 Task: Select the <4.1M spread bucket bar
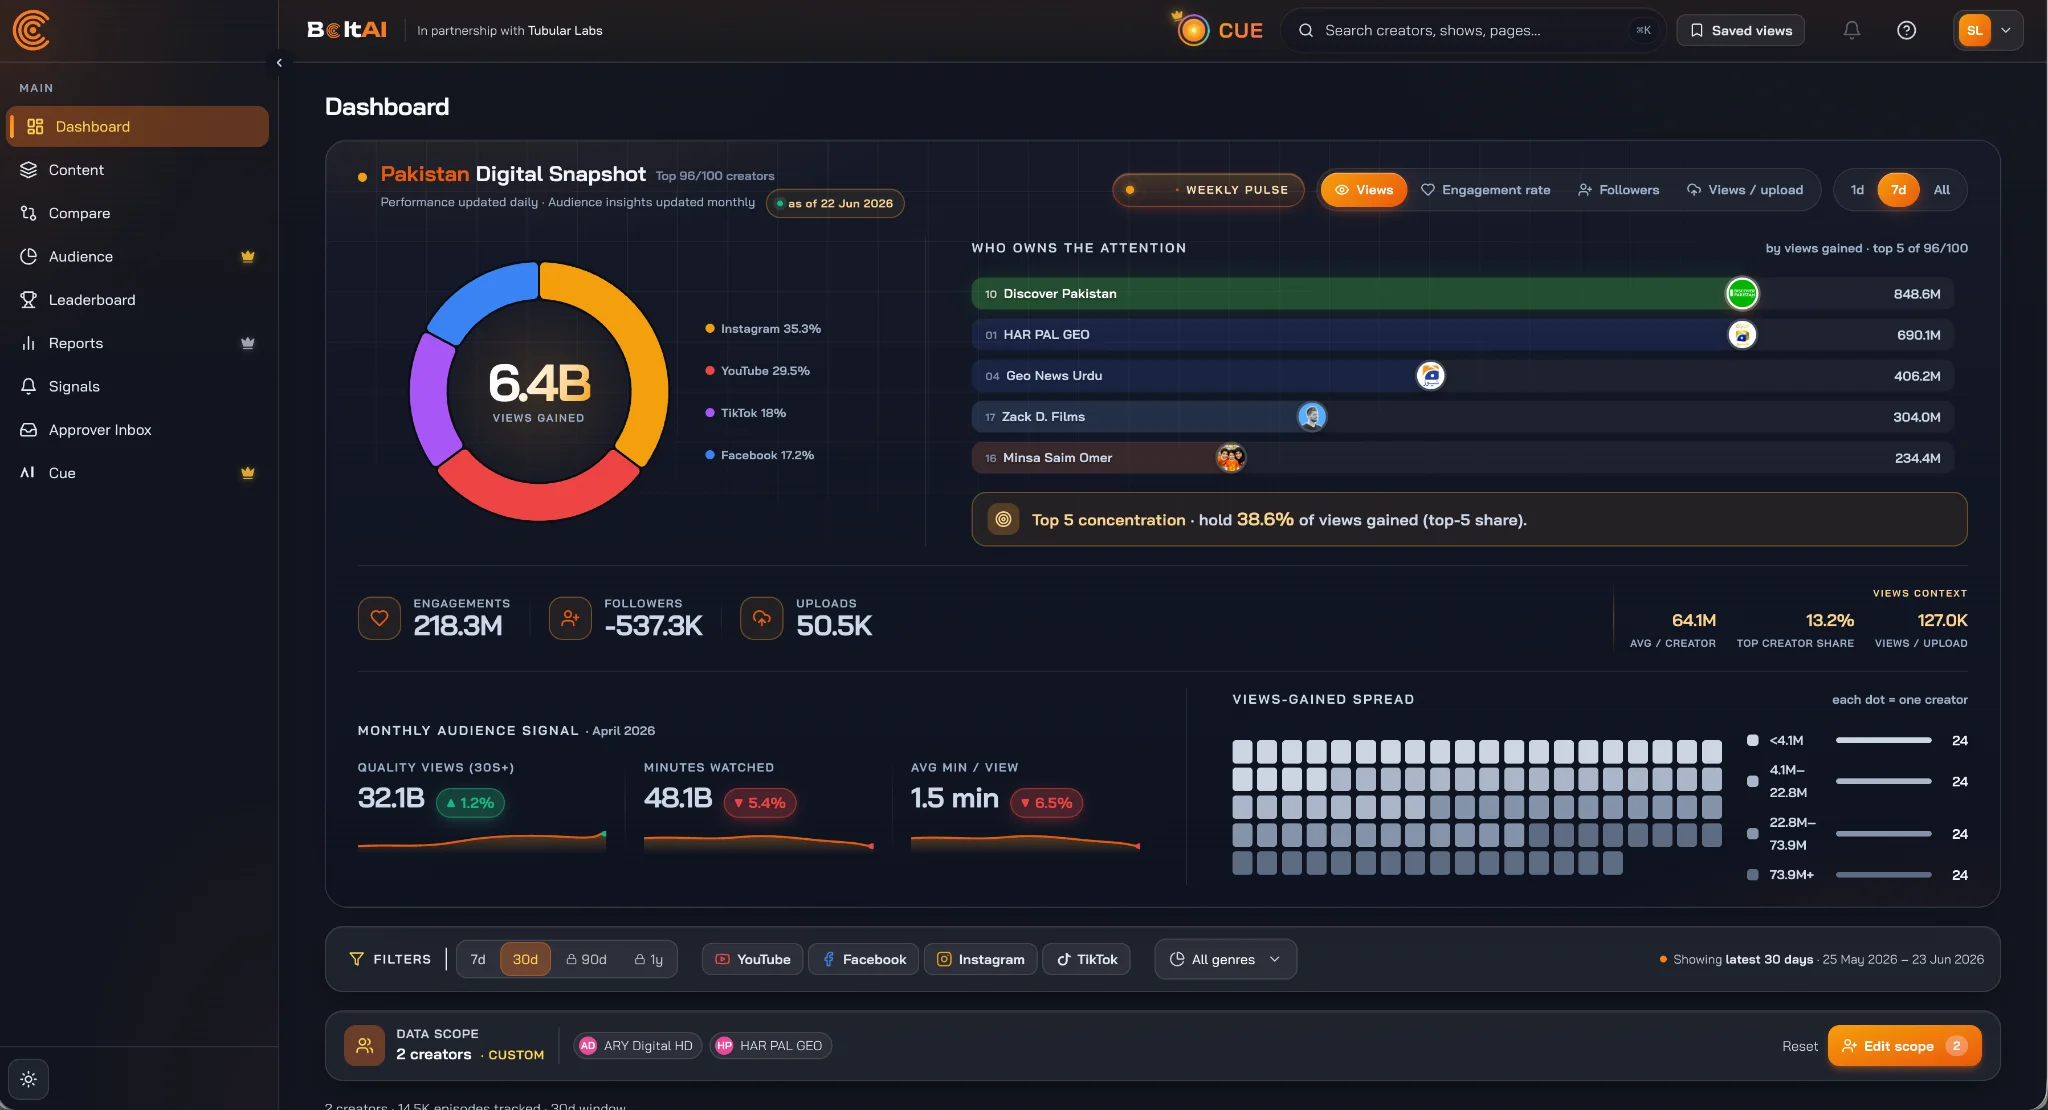(x=1883, y=741)
